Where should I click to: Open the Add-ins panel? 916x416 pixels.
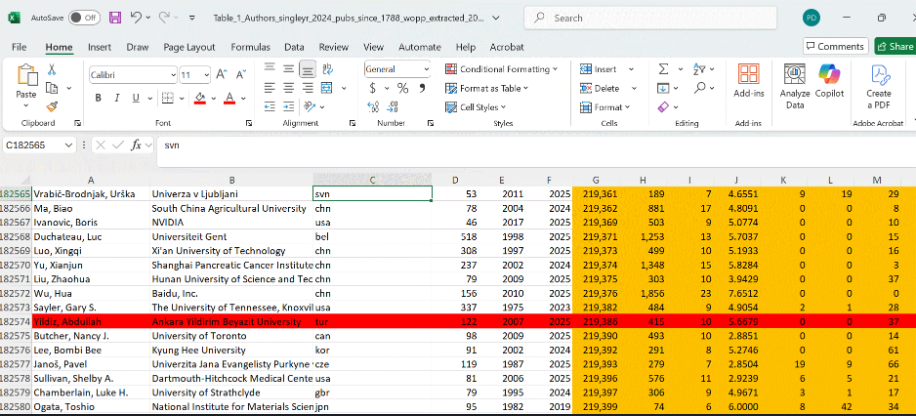[x=748, y=81]
